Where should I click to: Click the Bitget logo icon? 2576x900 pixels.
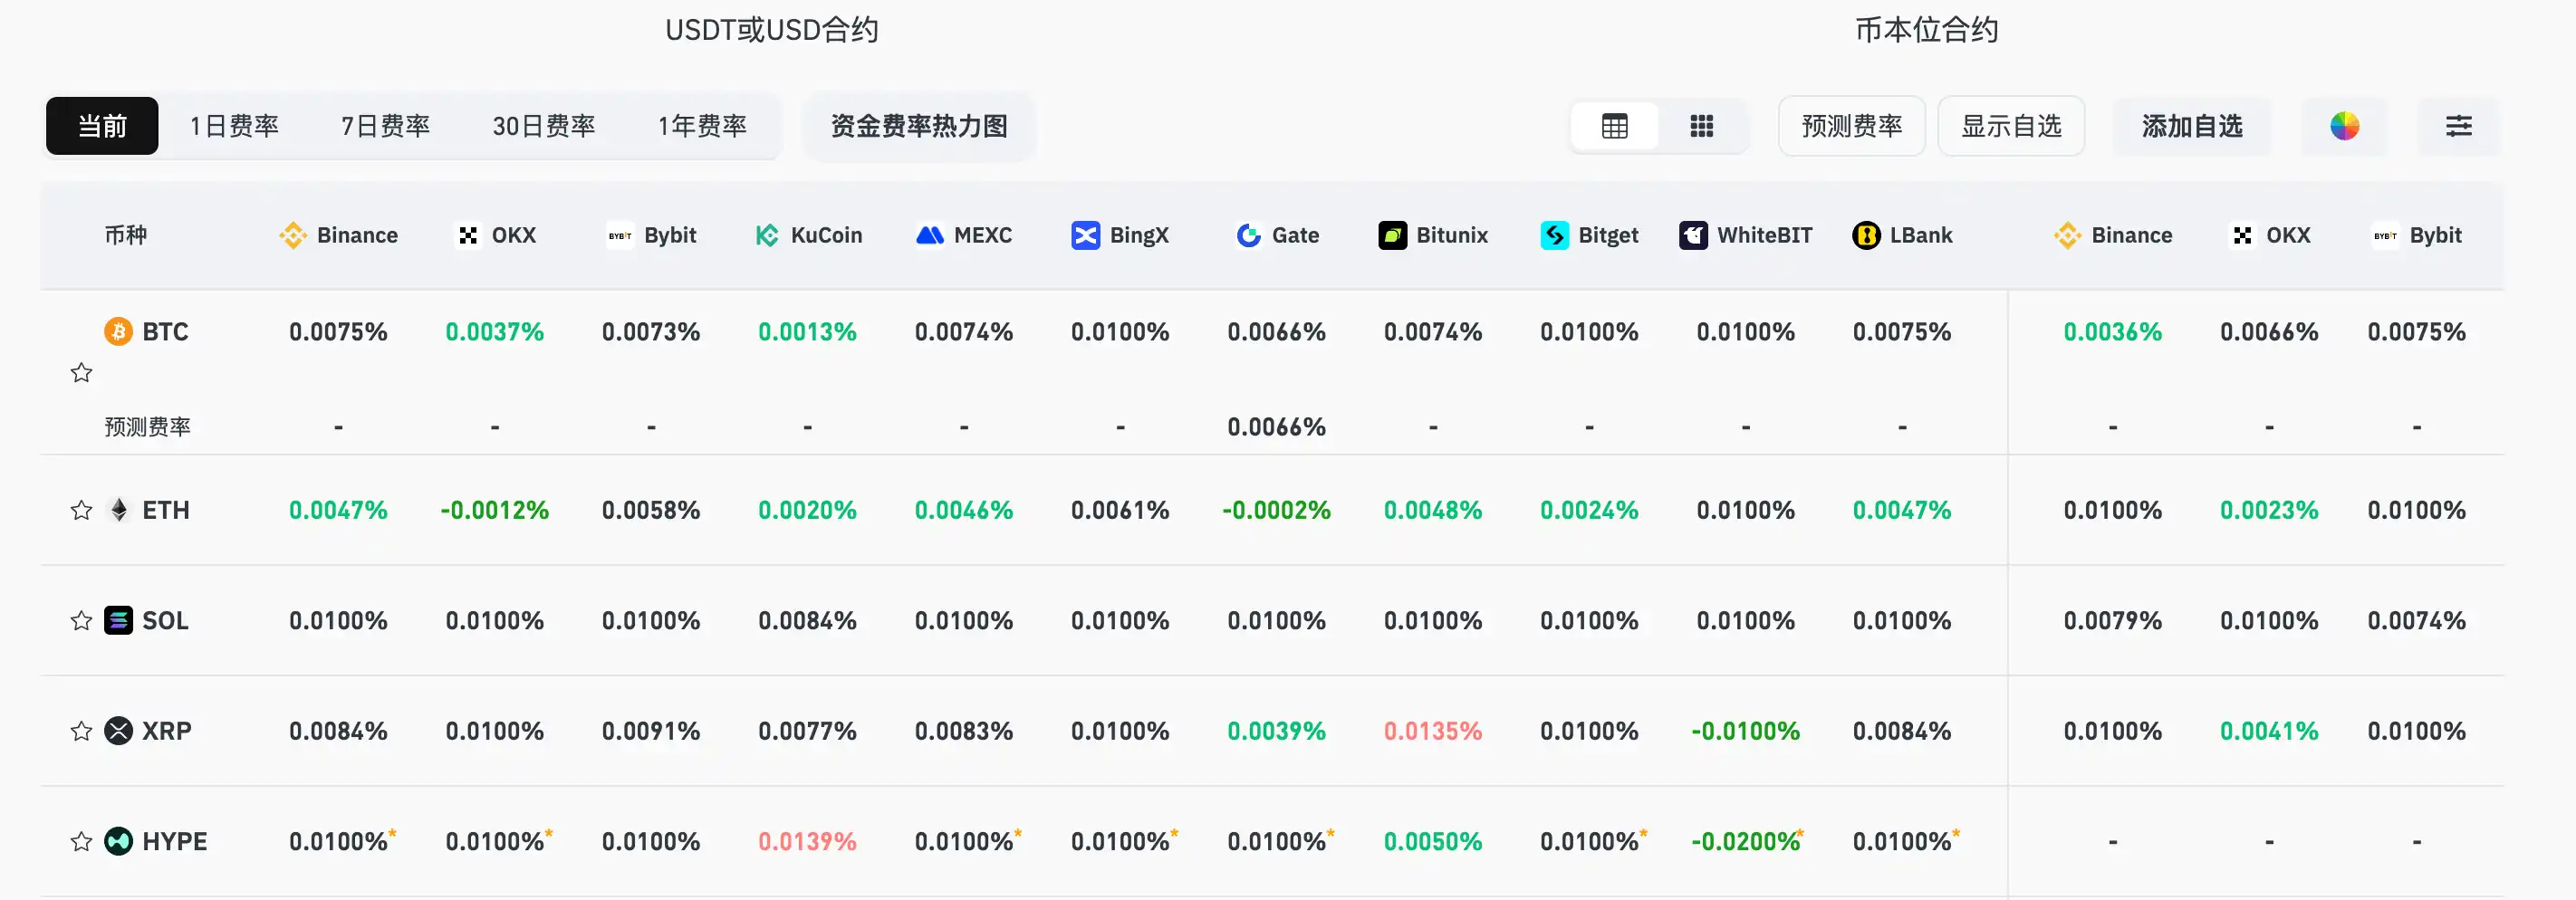(1554, 235)
